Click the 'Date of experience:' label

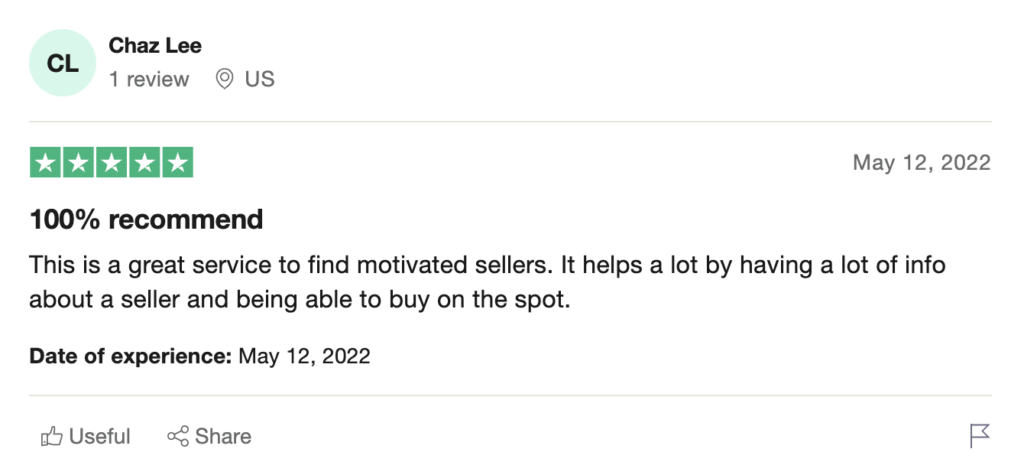(x=131, y=356)
